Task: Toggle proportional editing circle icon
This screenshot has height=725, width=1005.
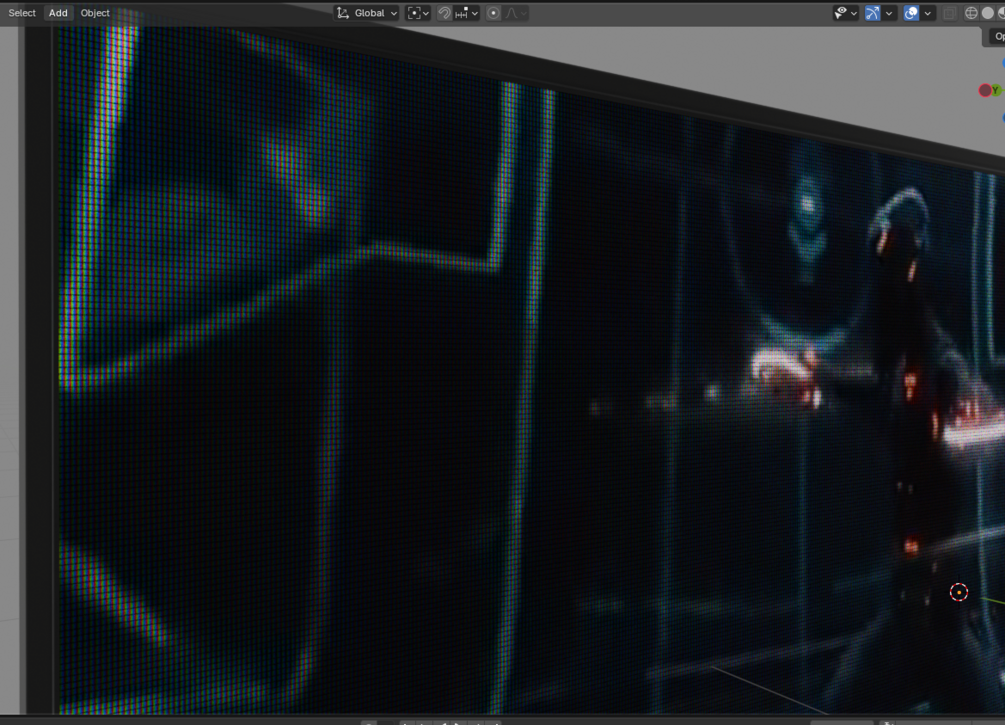Action: pos(493,13)
